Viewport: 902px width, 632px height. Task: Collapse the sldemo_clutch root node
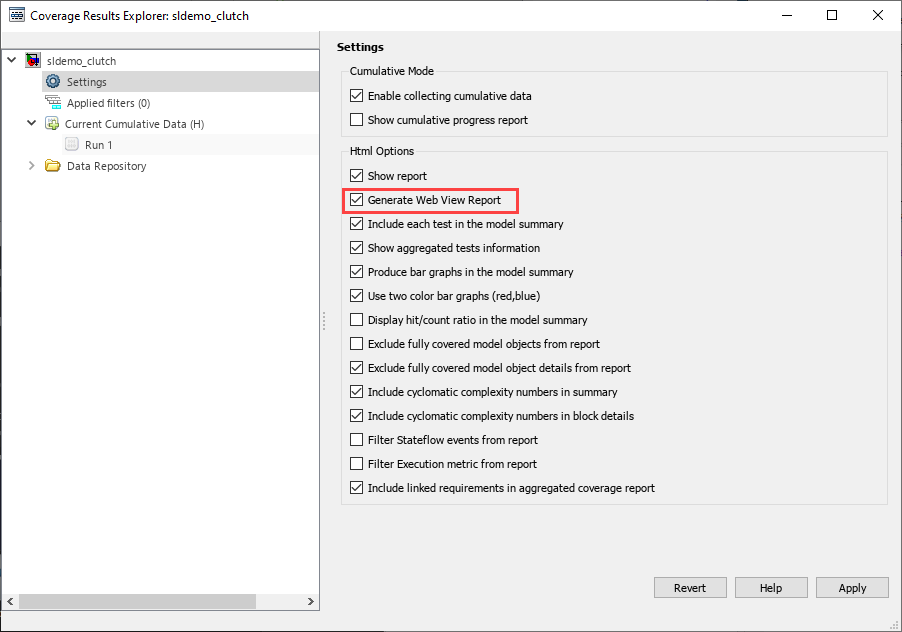click(x=12, y=61)
